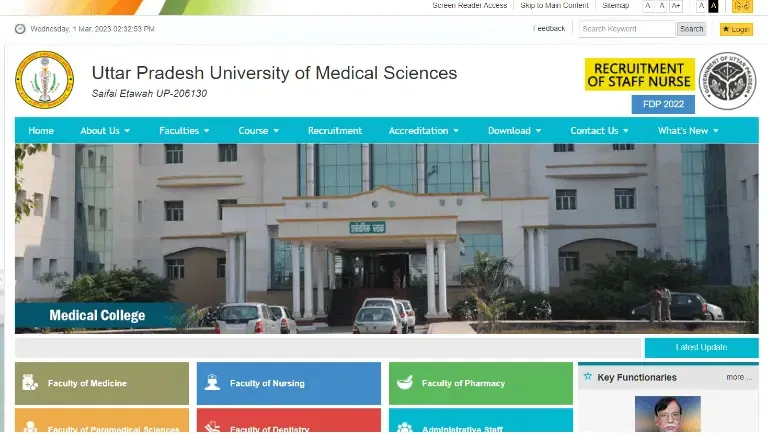The height and width of the screenshot is (435, 768).
Task: Enable black high-contrast theme
Action: pos(713,6)
